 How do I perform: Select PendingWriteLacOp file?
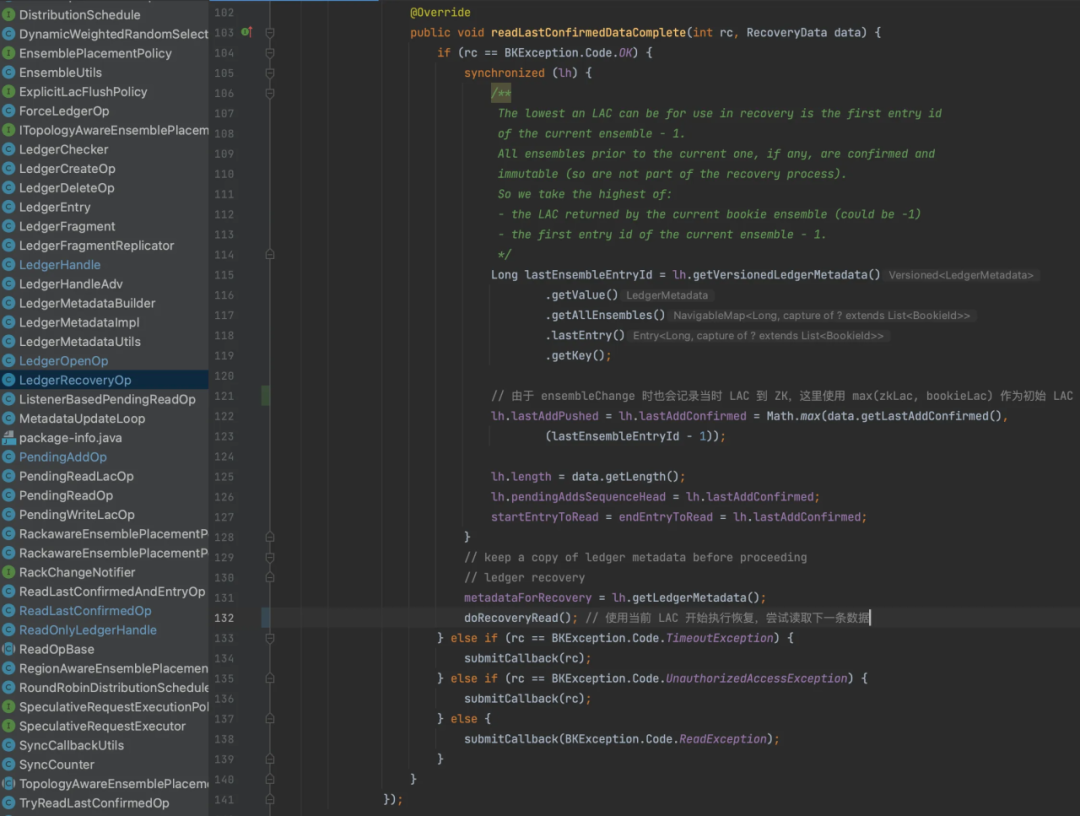tap(76, 515)
